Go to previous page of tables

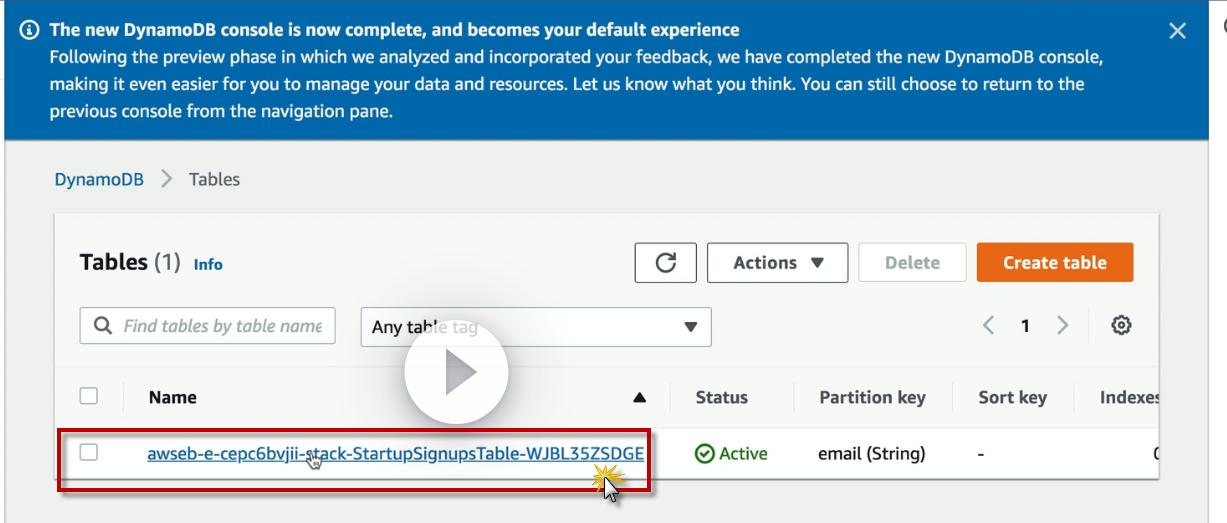pos(989,326)
